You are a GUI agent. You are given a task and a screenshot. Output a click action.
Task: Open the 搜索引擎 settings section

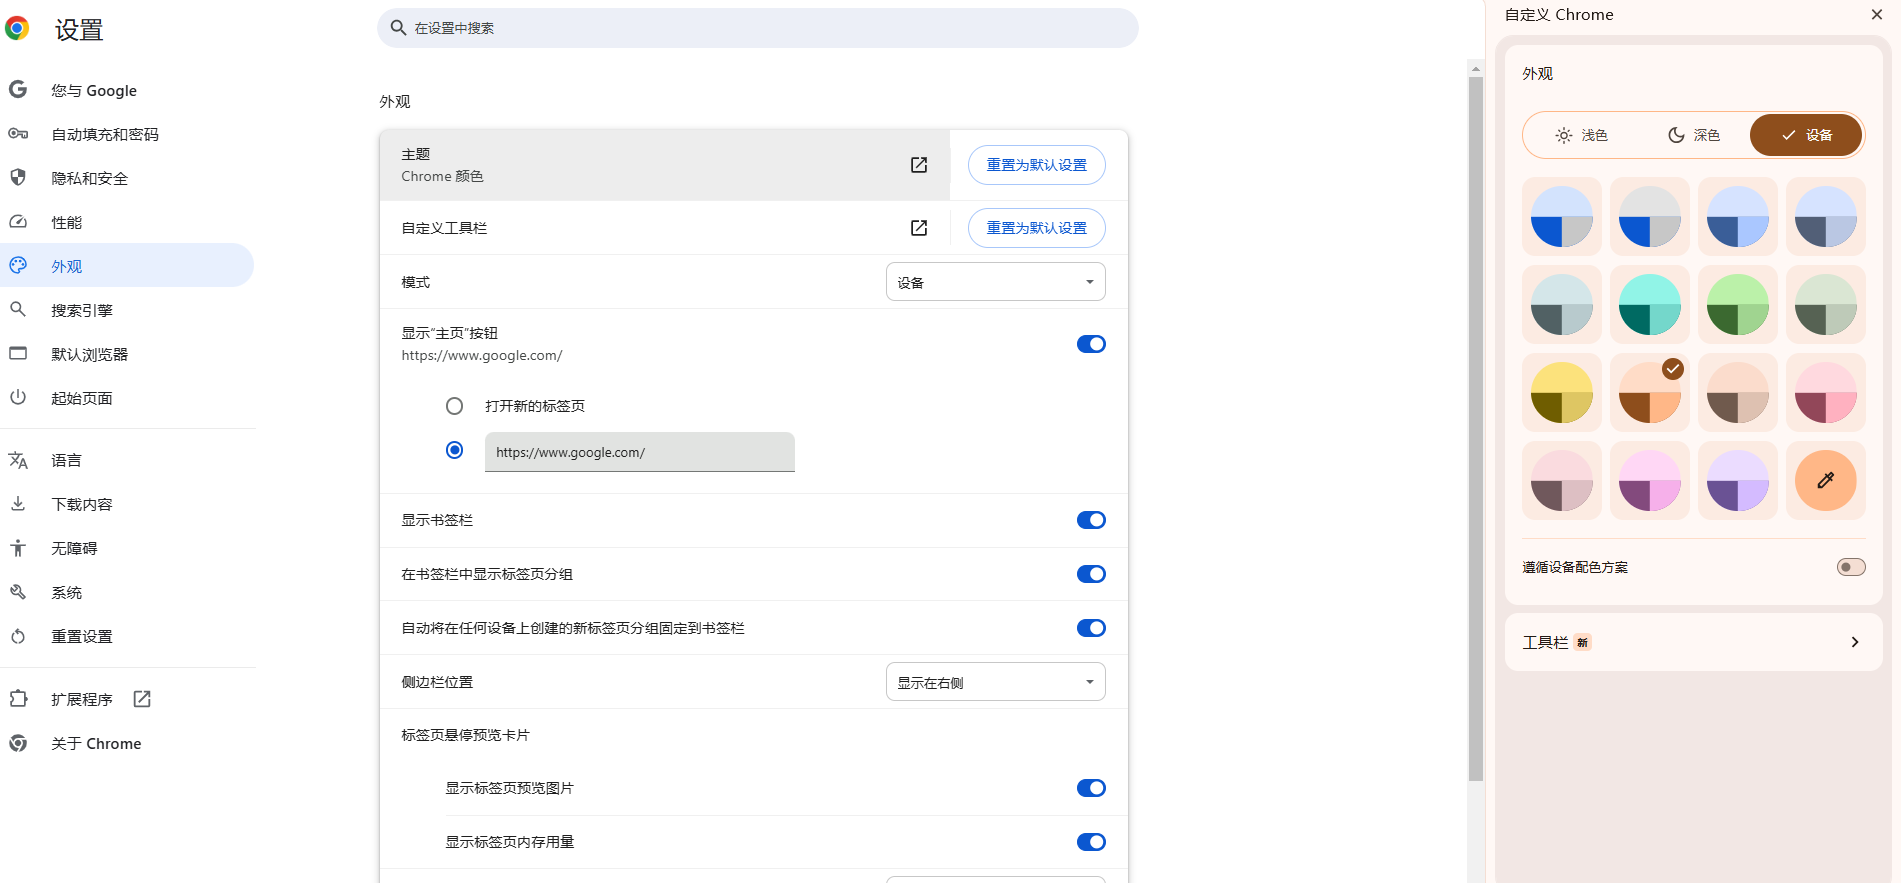tap(128, 310)
